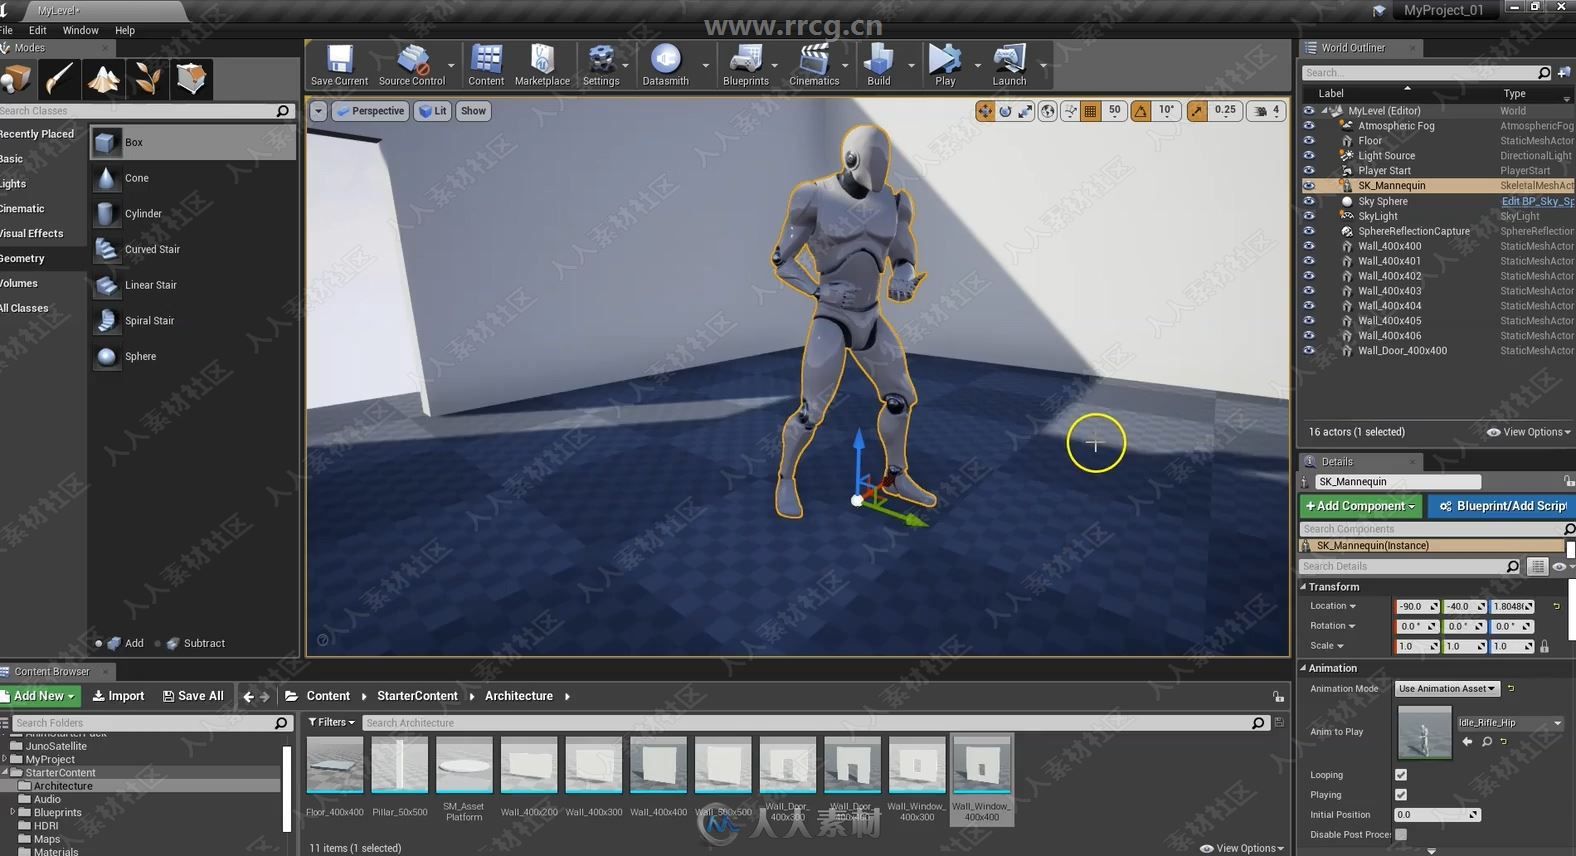Select the Subtract brush type radio
This screenshot has height=856, width=1576.
(157, 644)
